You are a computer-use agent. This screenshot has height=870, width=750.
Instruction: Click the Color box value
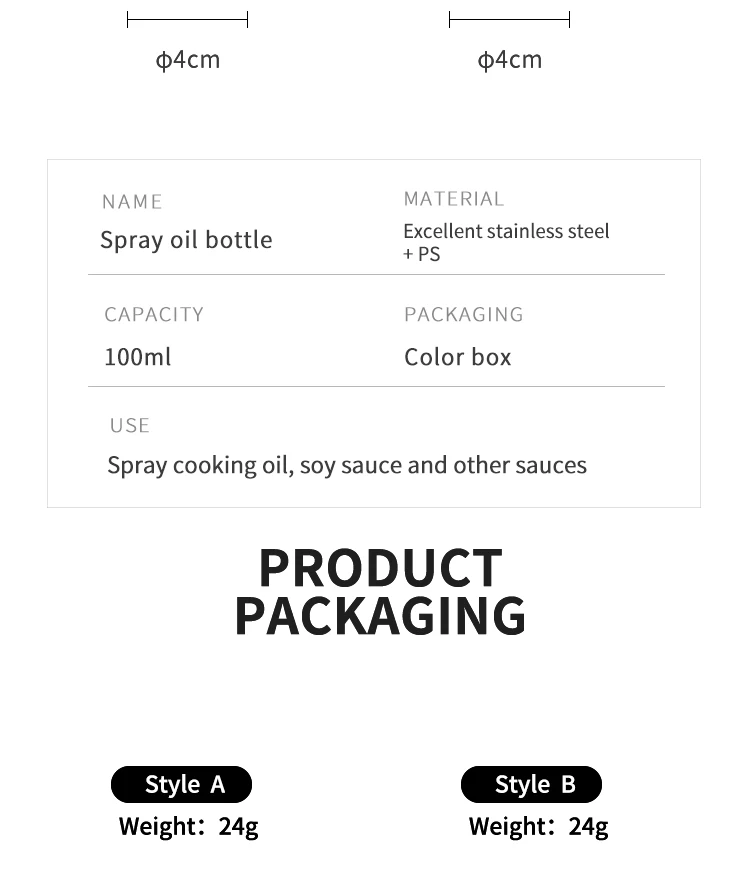point(457,357)
